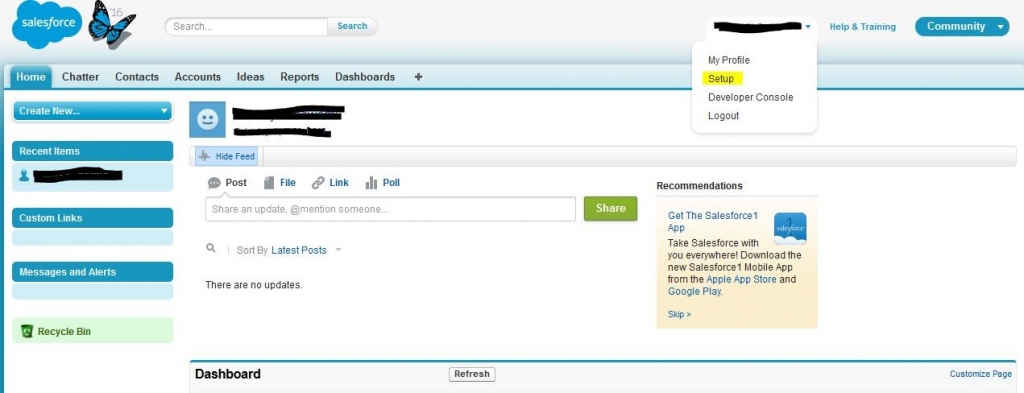Screen dimensions: 1024x393
Task: Click the Link chain icon
Action: tap(318, 183)
